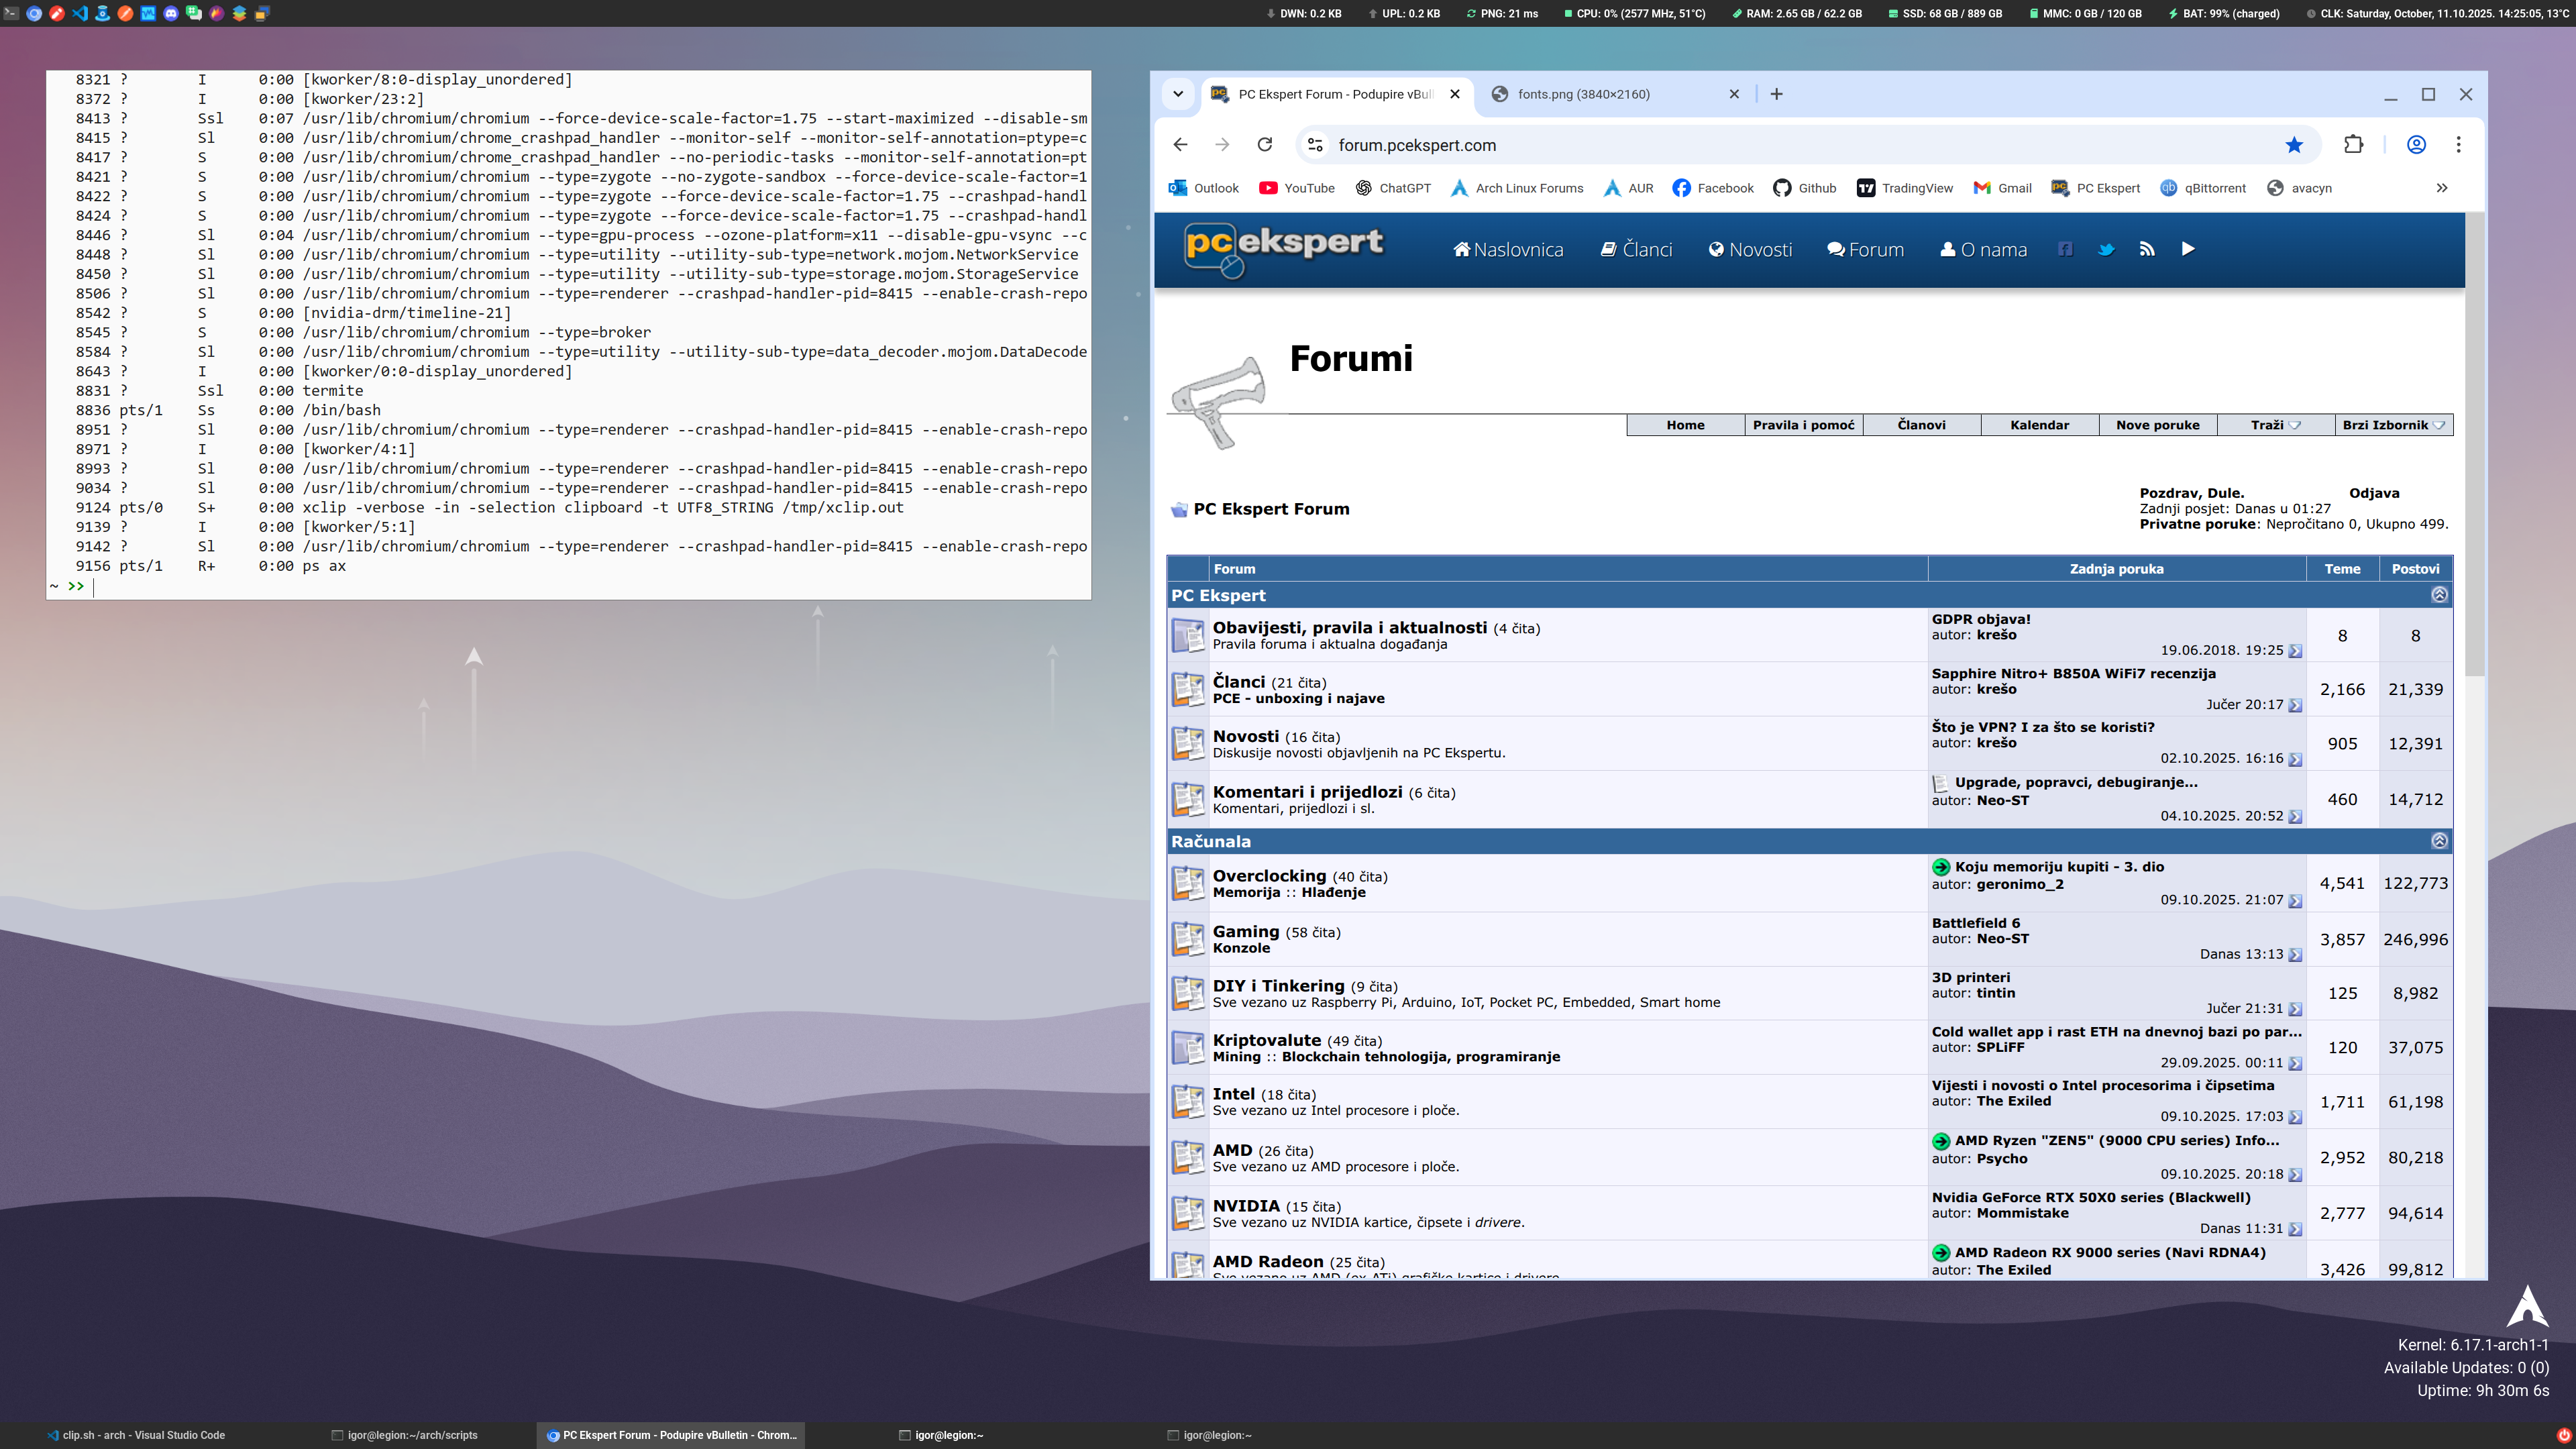Viewport: 2576px width, 1449px height.
Task: Open the Chromium extensions puzzle icon
Action: [2353, 145]
